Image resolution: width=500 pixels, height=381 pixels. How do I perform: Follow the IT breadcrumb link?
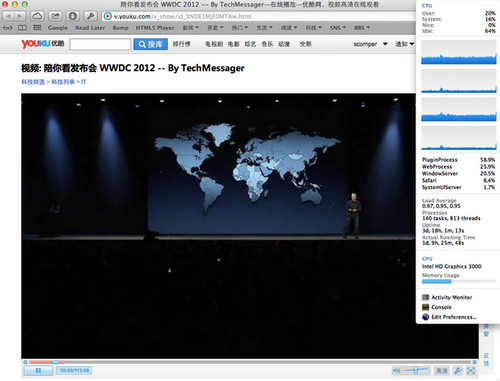(x=83, y=82)
